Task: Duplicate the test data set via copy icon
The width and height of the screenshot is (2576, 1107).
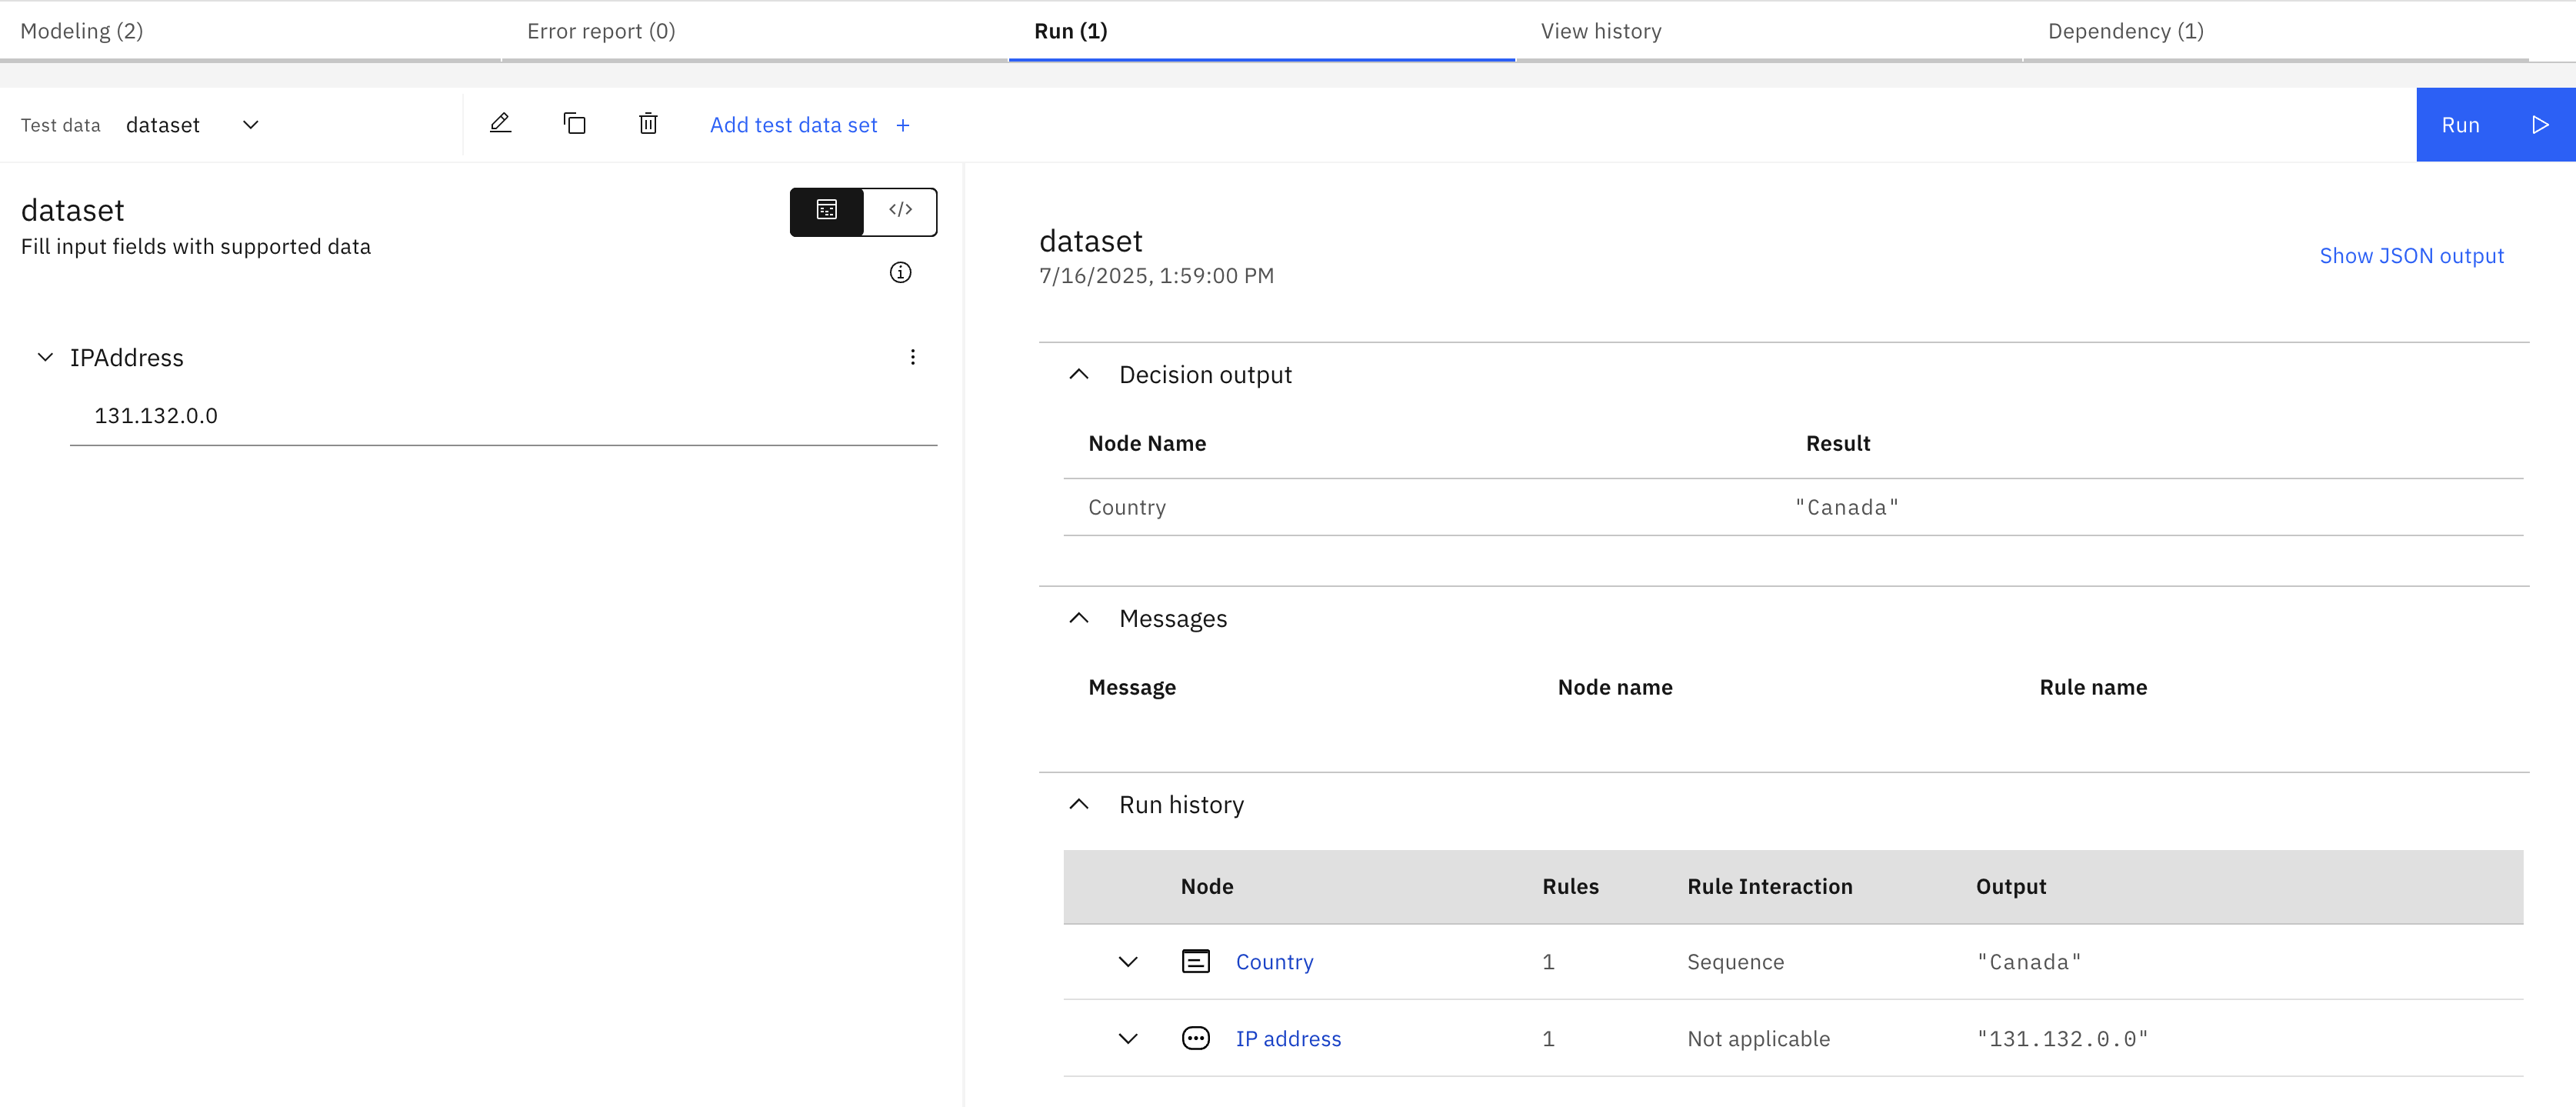Action: click(x=574, y=124)
